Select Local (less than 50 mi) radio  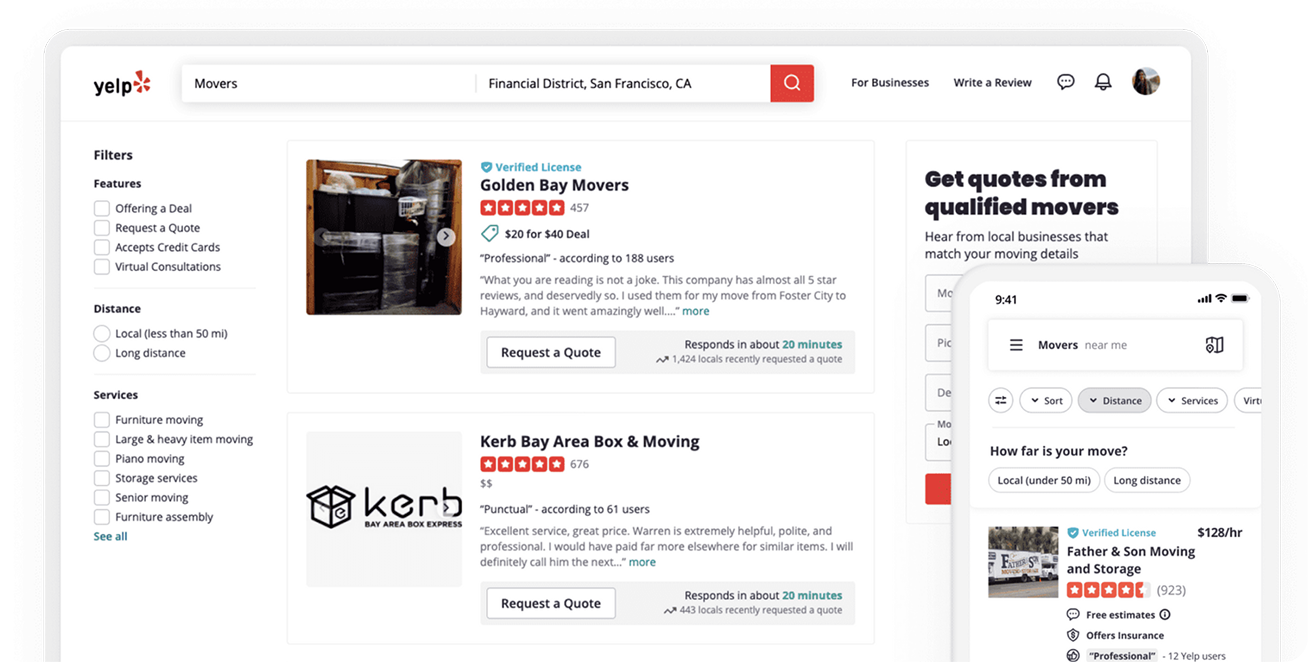click(102, 333)
